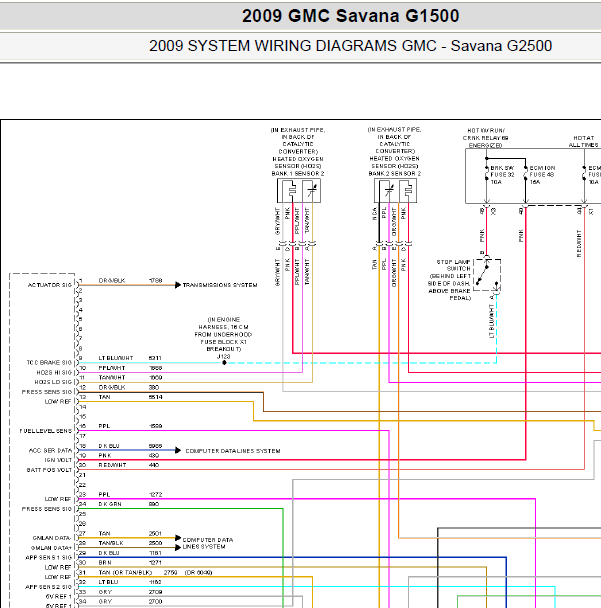Click the Bank 2 Sensor 2 oxygen sensing element symbol

389,191
